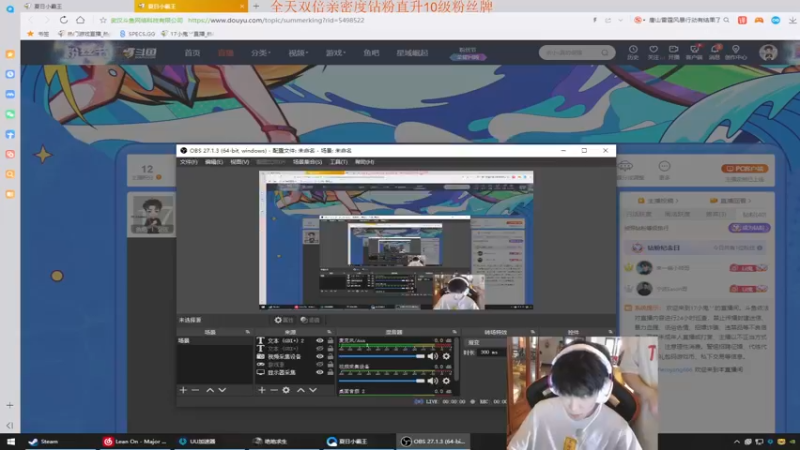Toggle lock on the video capture device source
Screen dimensions: 800x450
[x=330, y=356]
